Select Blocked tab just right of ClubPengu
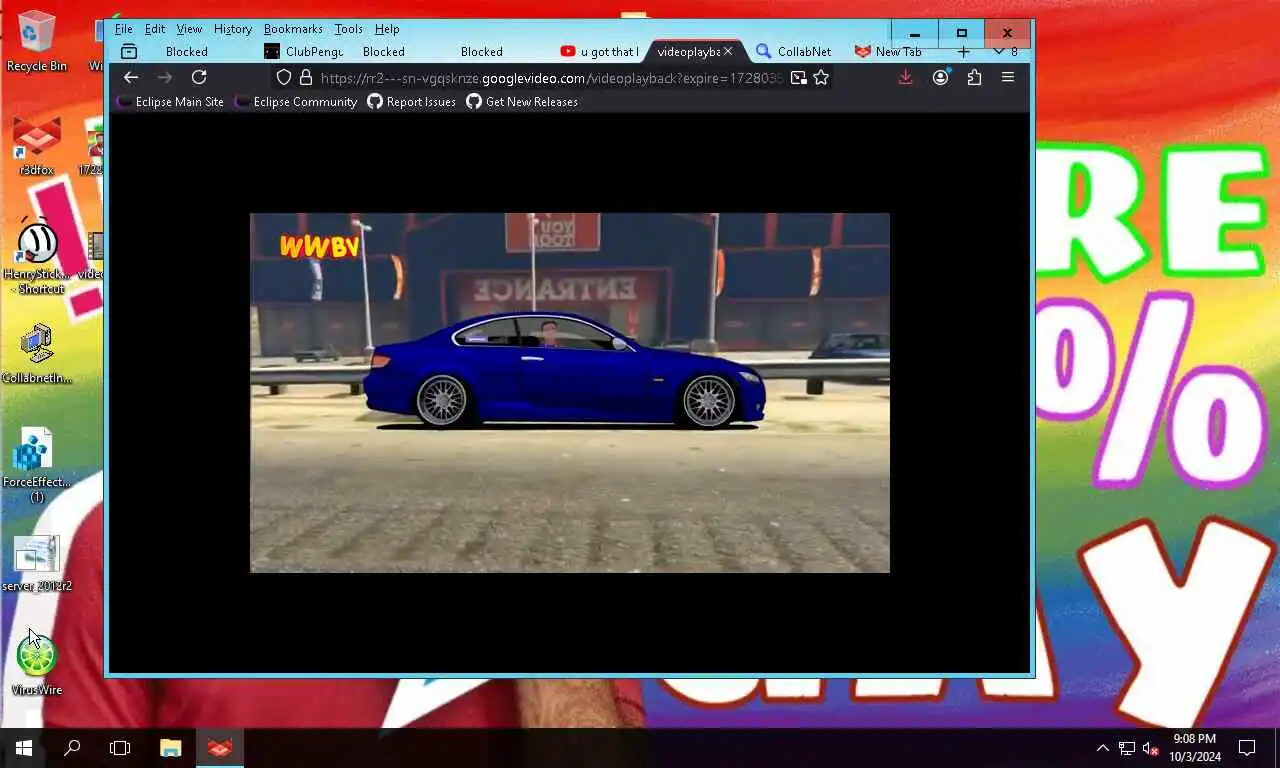The height and width of the screenshot is (768, 1280). [x=384, y=52]
